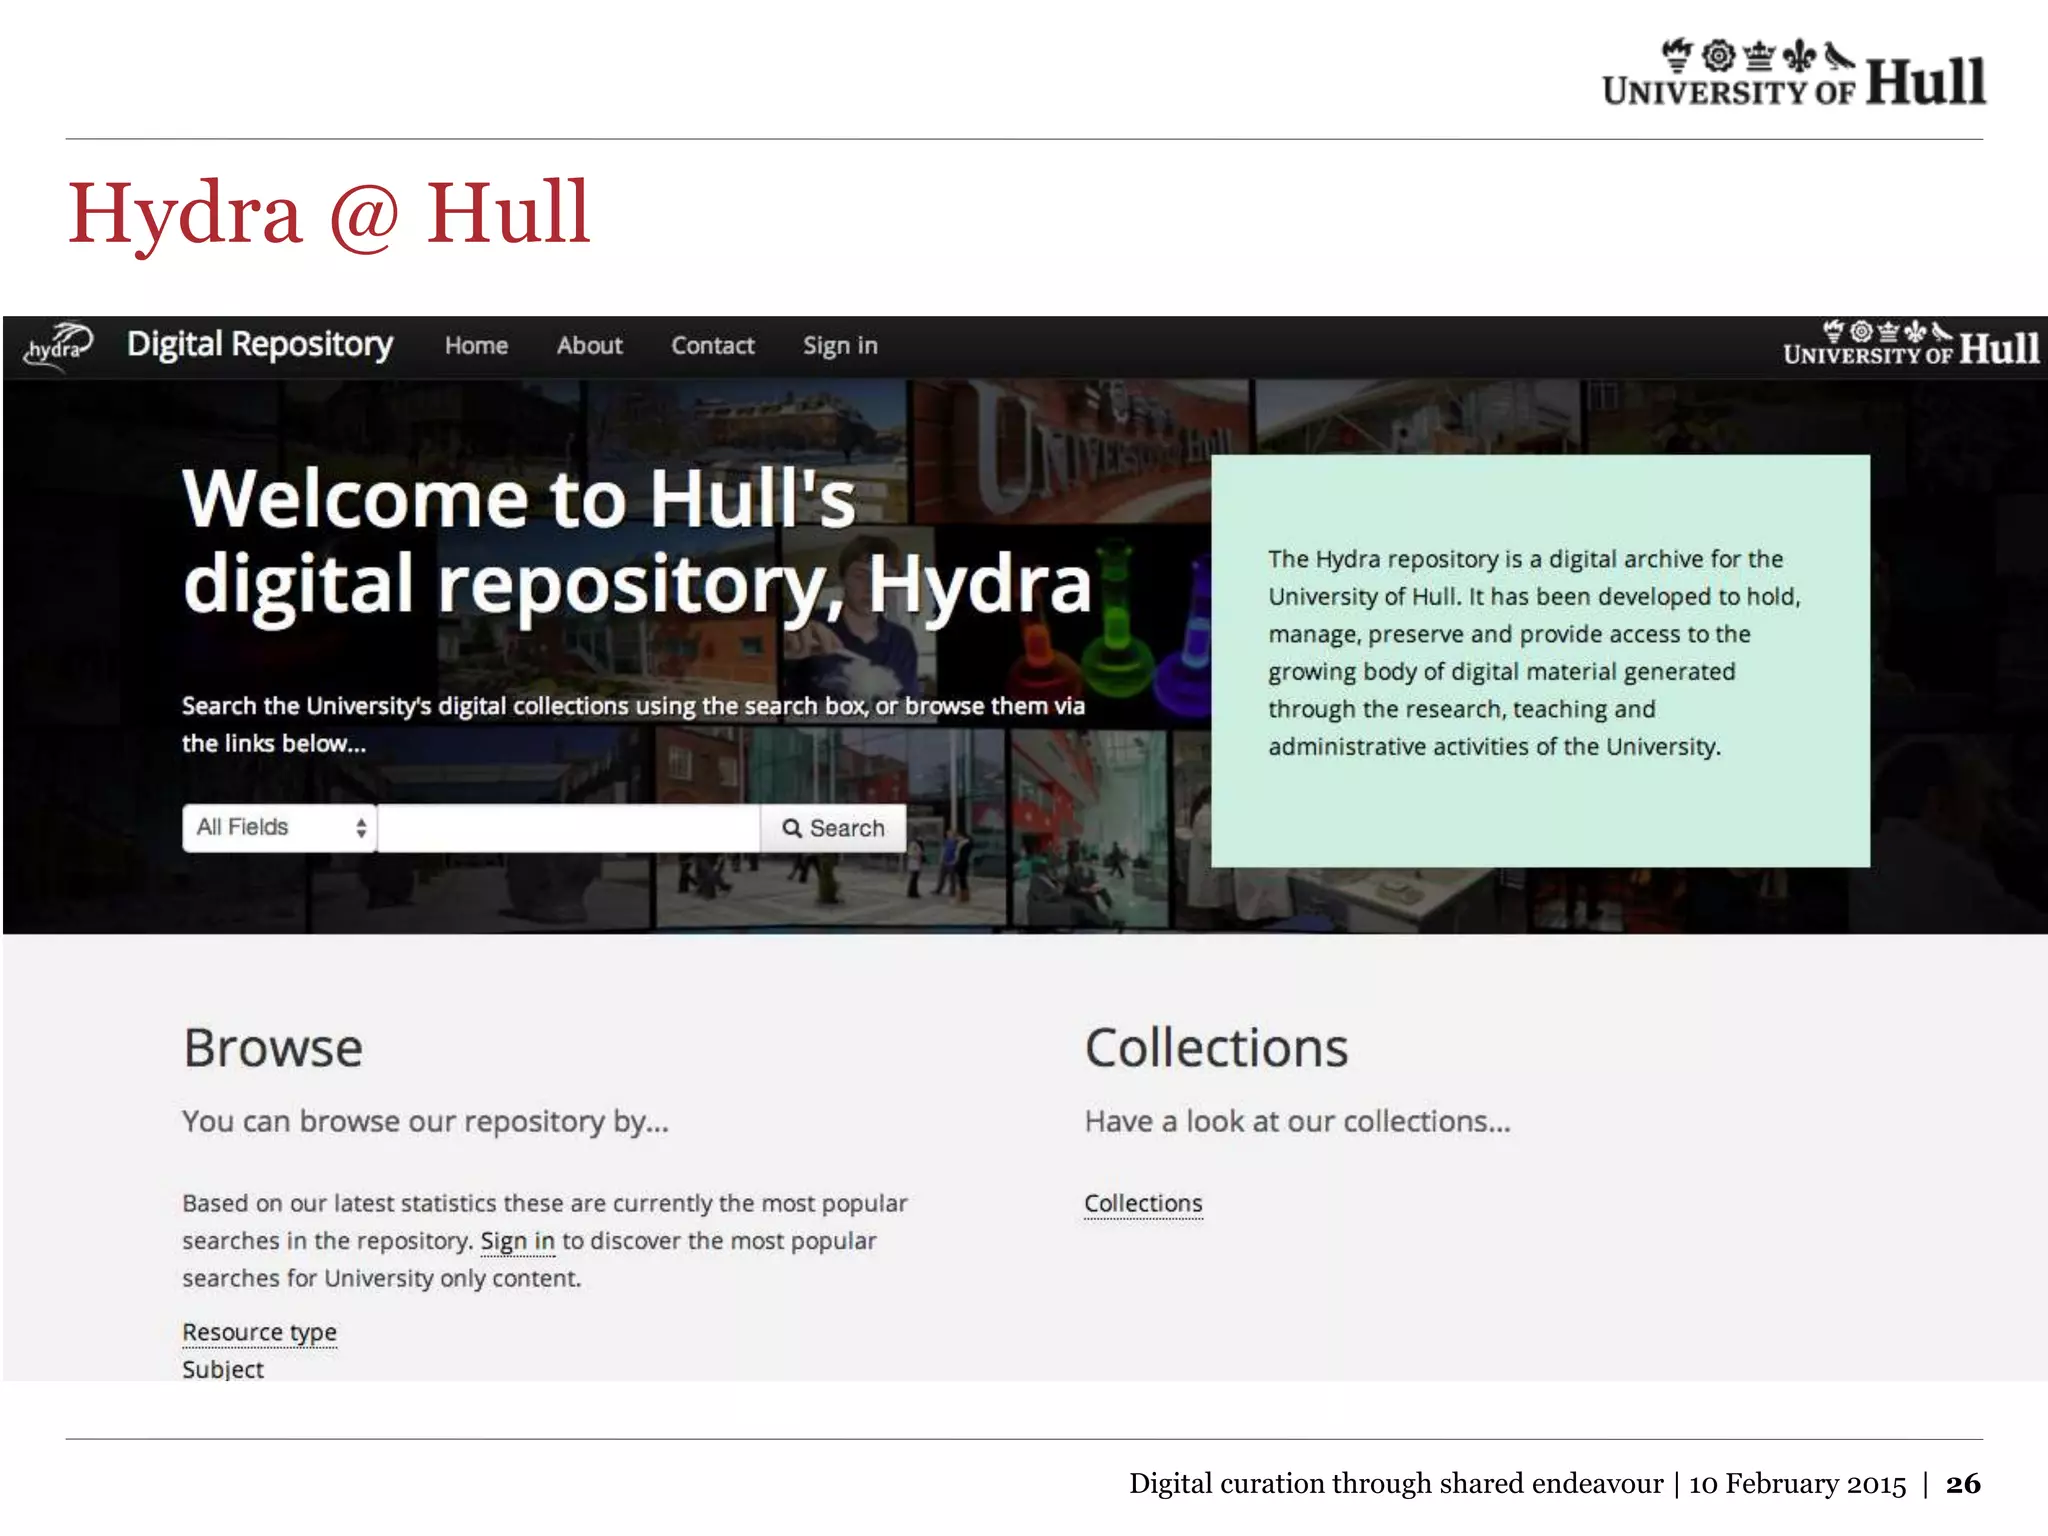Viewport: 2048px width, 1536px height.
Task: Click the hydra logo icon in navbar
Action: pyautogui.click(x=58, y=347)
